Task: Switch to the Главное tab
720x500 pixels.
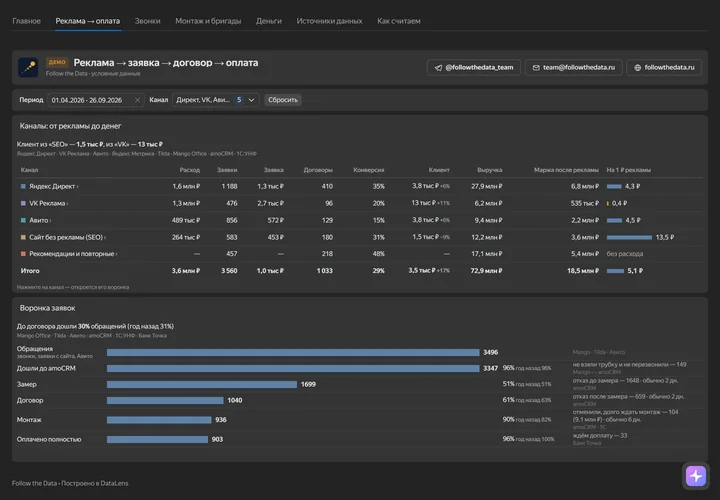Action: (26, 21)
